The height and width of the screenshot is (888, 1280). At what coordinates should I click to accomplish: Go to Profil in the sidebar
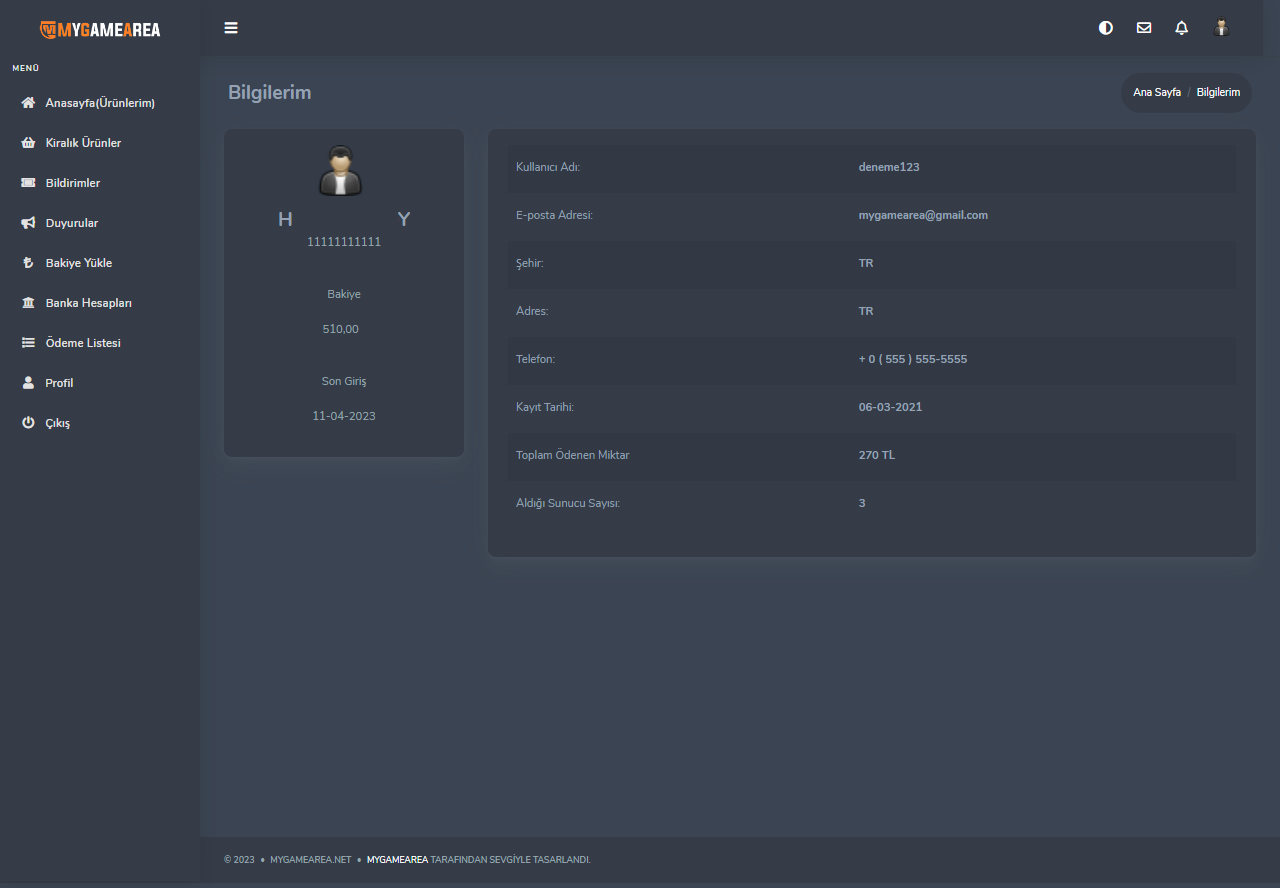59,383
